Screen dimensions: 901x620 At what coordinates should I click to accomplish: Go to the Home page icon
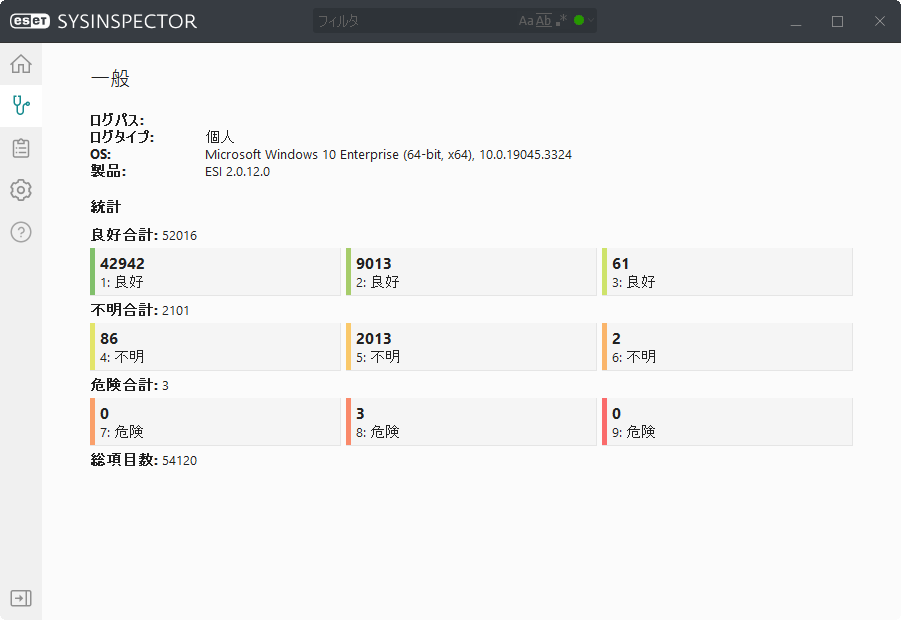(x=21, y=64)
